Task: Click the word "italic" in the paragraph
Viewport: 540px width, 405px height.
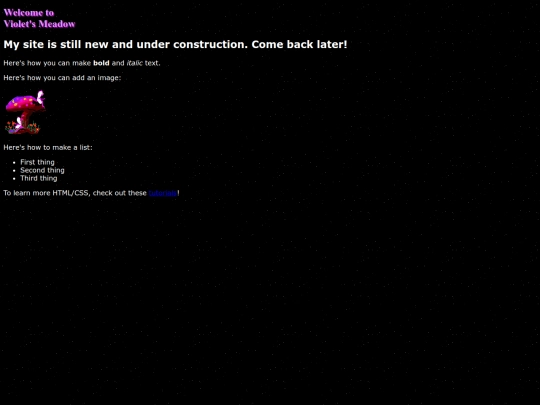Action: (134, 63)
